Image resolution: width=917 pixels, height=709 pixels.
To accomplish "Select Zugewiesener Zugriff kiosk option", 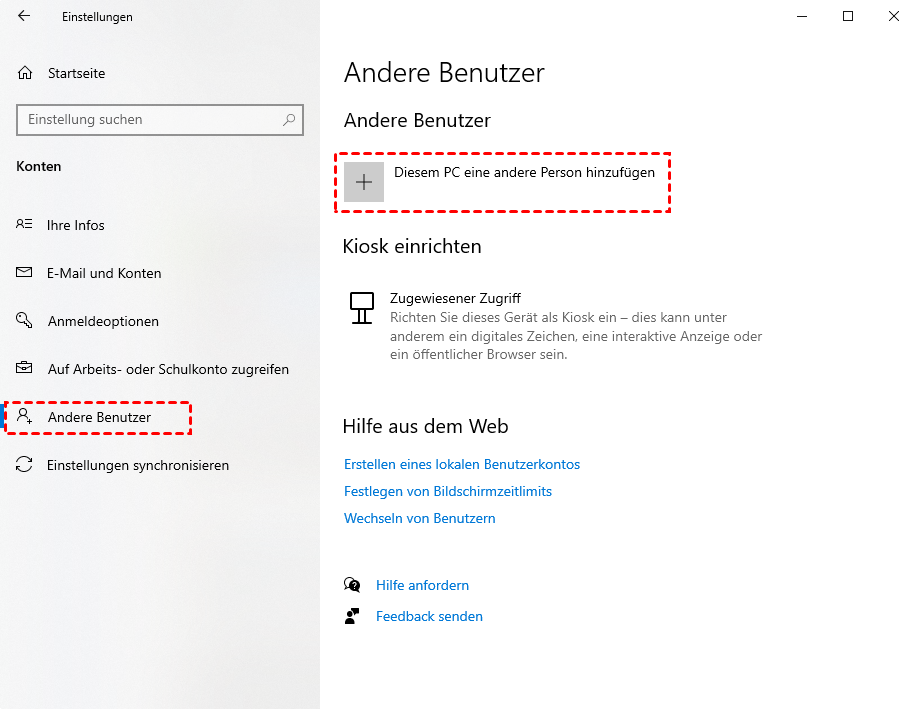I will 455,298.
